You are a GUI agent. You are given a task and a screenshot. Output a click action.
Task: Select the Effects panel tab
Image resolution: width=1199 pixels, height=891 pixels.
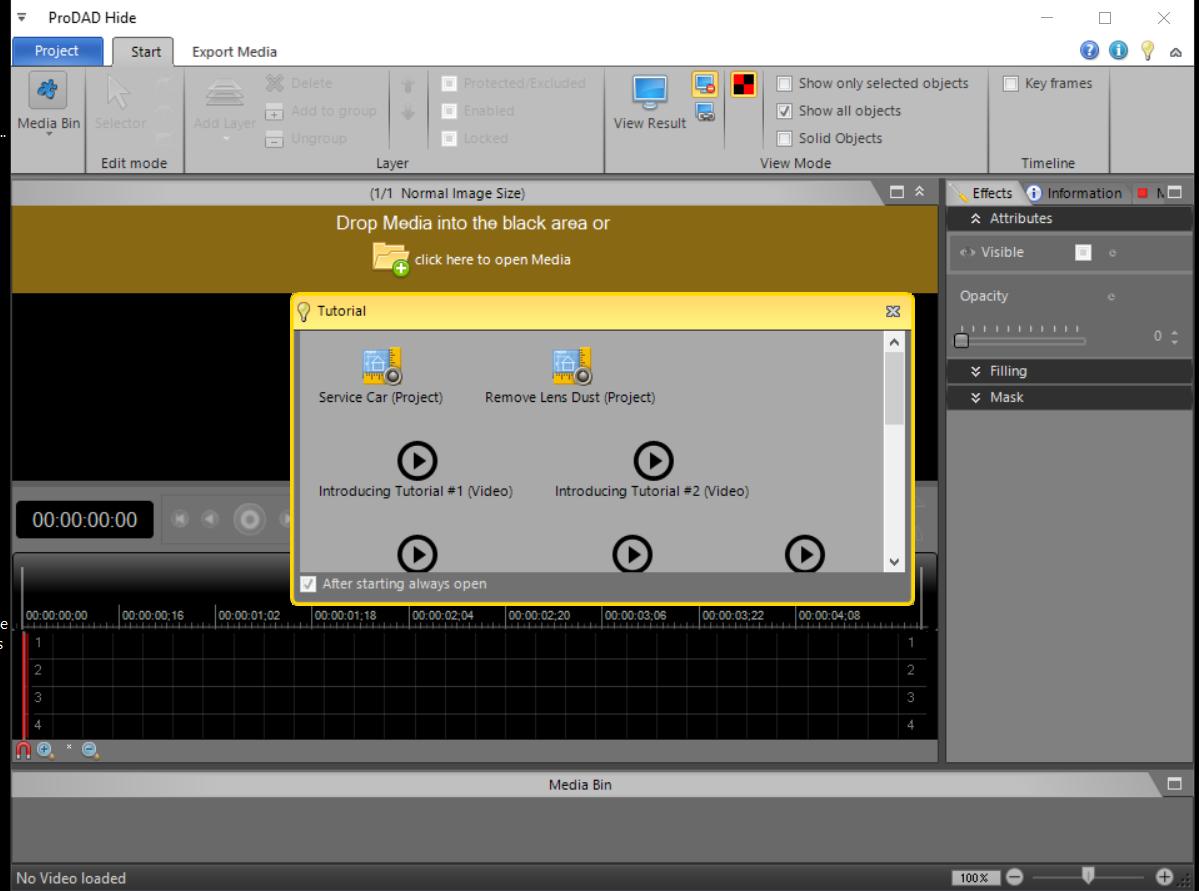(984, 193)
